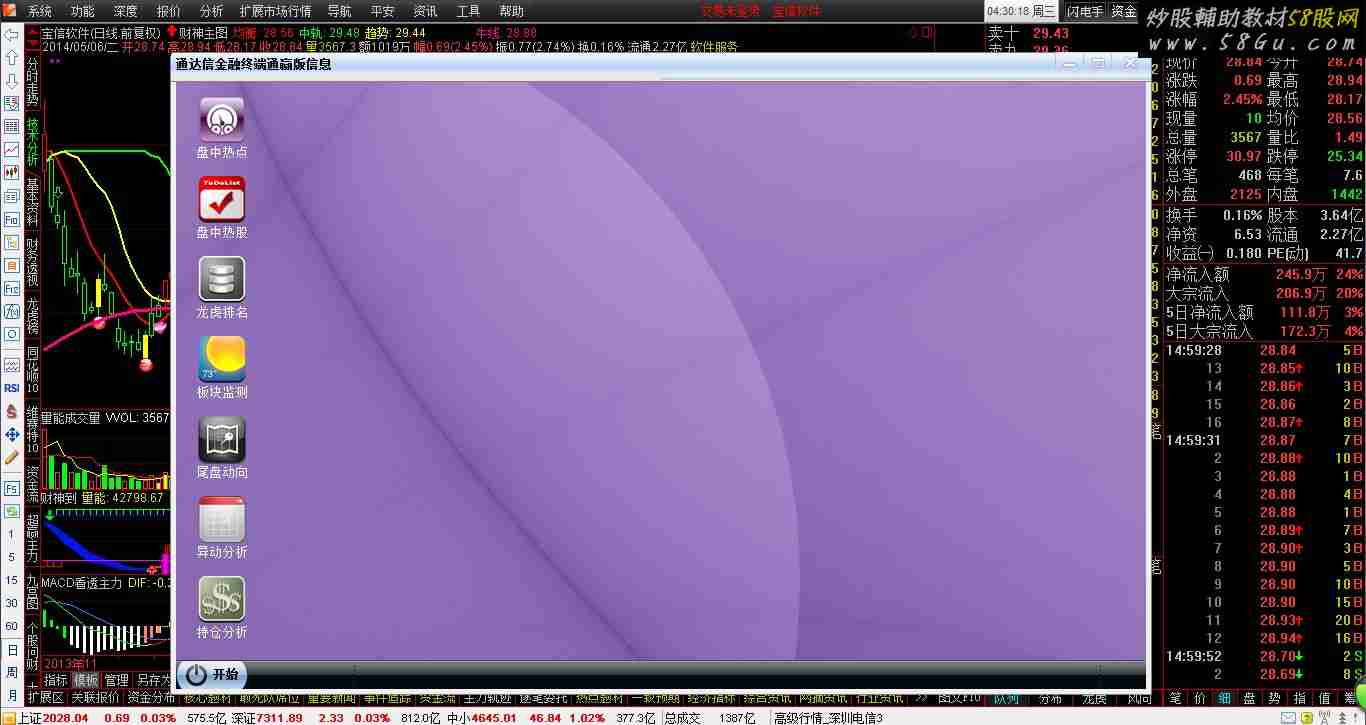Open the 资讯 menu
Screen dimensions: 1366x725
[425, 11]
